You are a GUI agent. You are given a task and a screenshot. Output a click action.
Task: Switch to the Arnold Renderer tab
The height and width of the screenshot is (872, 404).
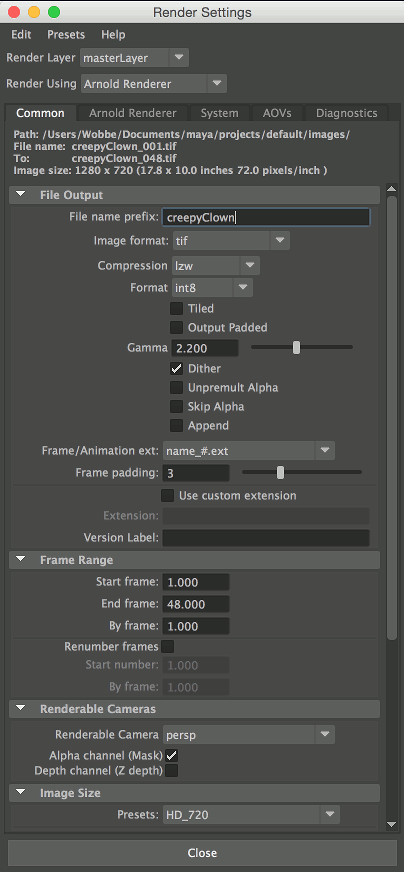click(132, 113)
